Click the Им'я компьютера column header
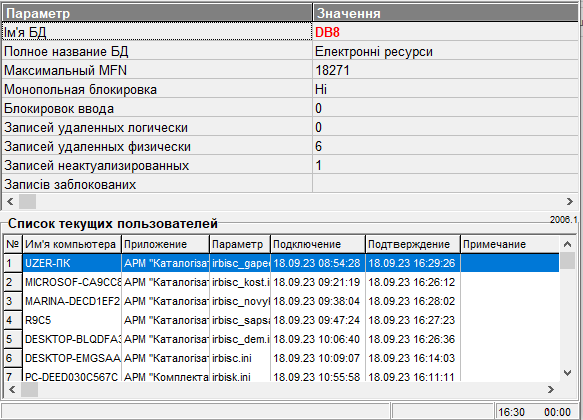Viewport: 583px width, 420px height. pyautogui.click(x=72, y=244)
